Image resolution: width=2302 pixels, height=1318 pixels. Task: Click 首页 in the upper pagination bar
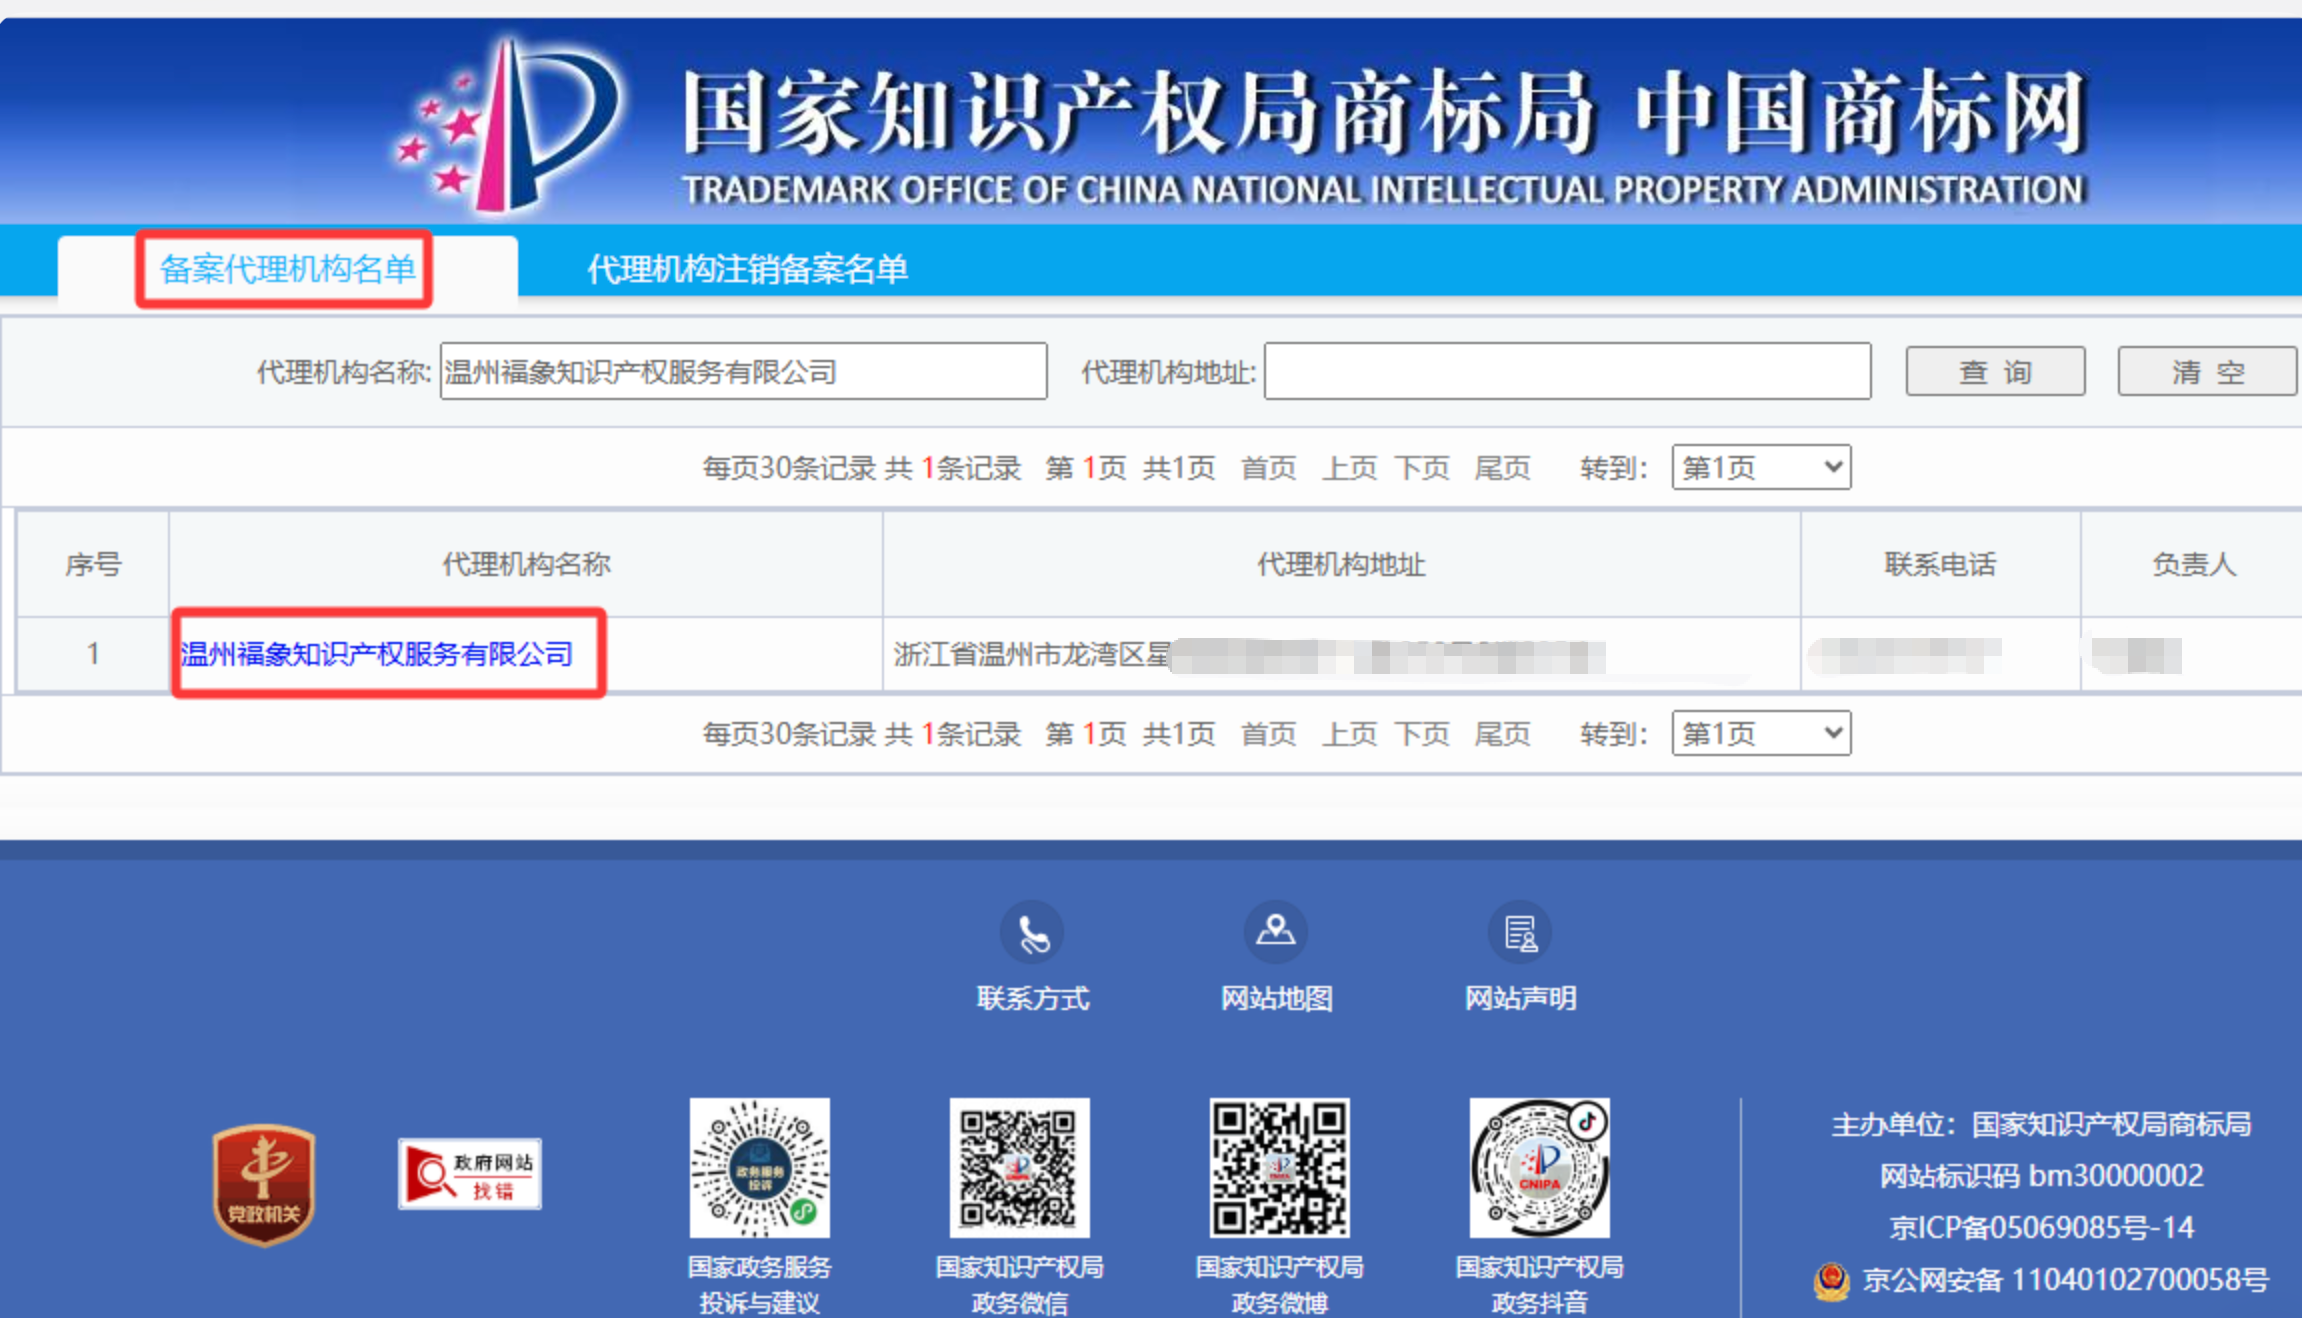tap(1268, 468)
